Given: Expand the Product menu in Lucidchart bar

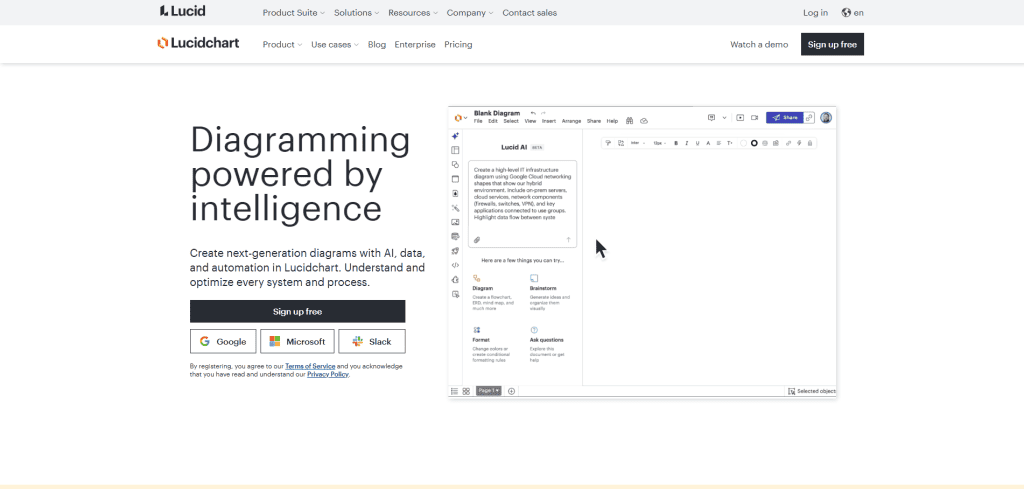Looking at the screenshot, I should pyautogui.click(x=282, y=44).
